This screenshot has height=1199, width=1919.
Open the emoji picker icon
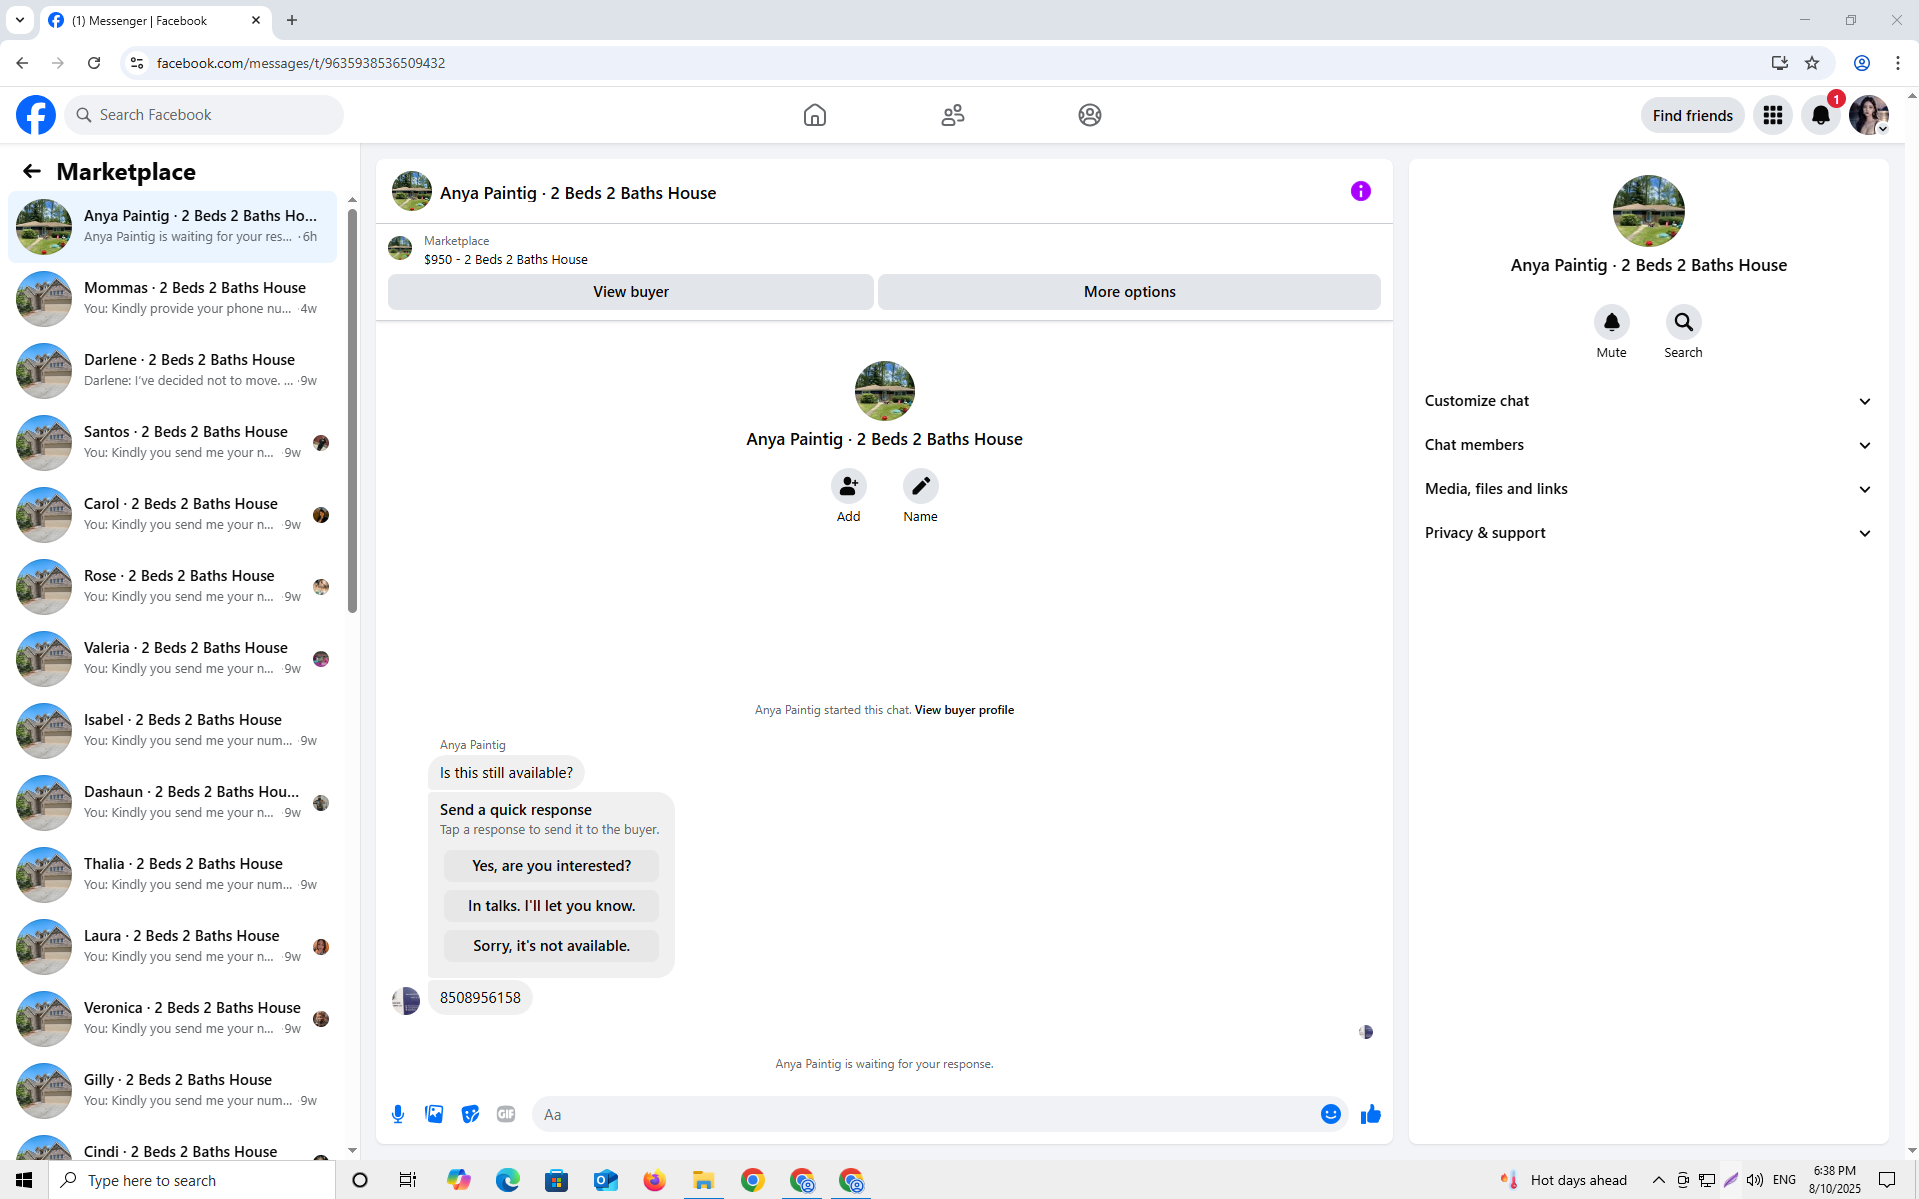(1330, 1114)
